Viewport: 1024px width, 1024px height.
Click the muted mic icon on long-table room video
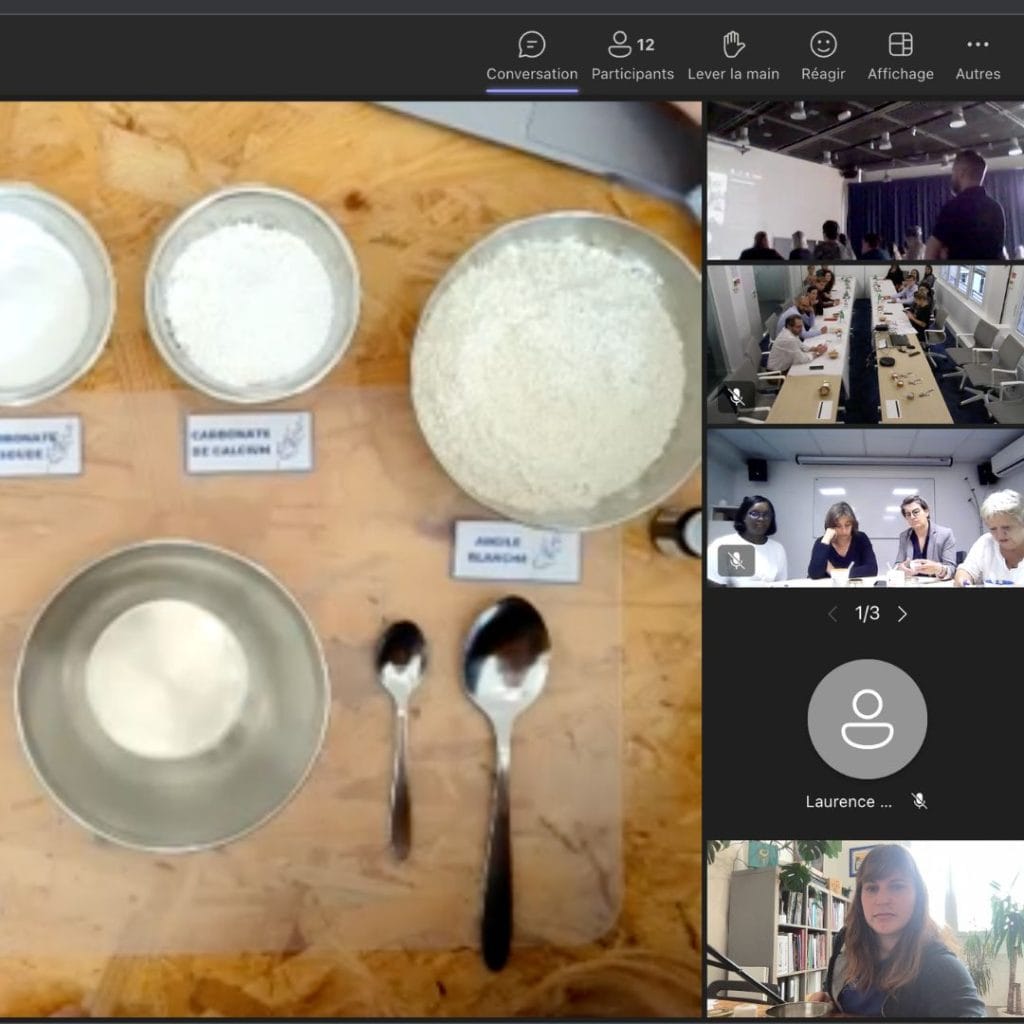tap(736, 396)
